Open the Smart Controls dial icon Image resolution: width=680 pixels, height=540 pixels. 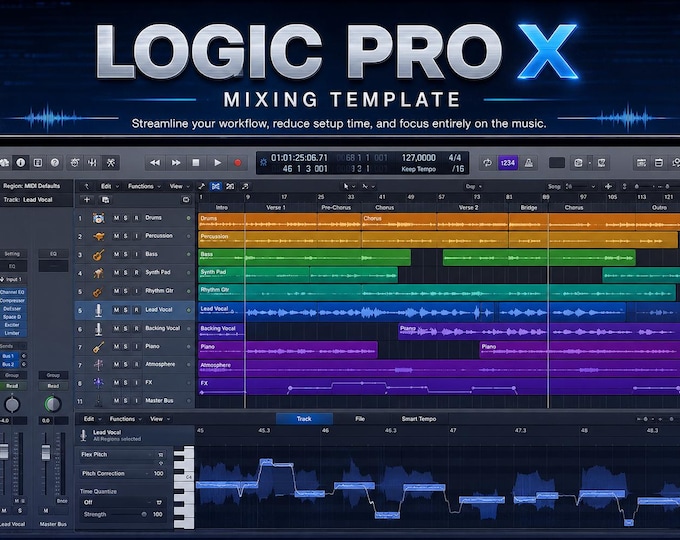click(75, 163)
